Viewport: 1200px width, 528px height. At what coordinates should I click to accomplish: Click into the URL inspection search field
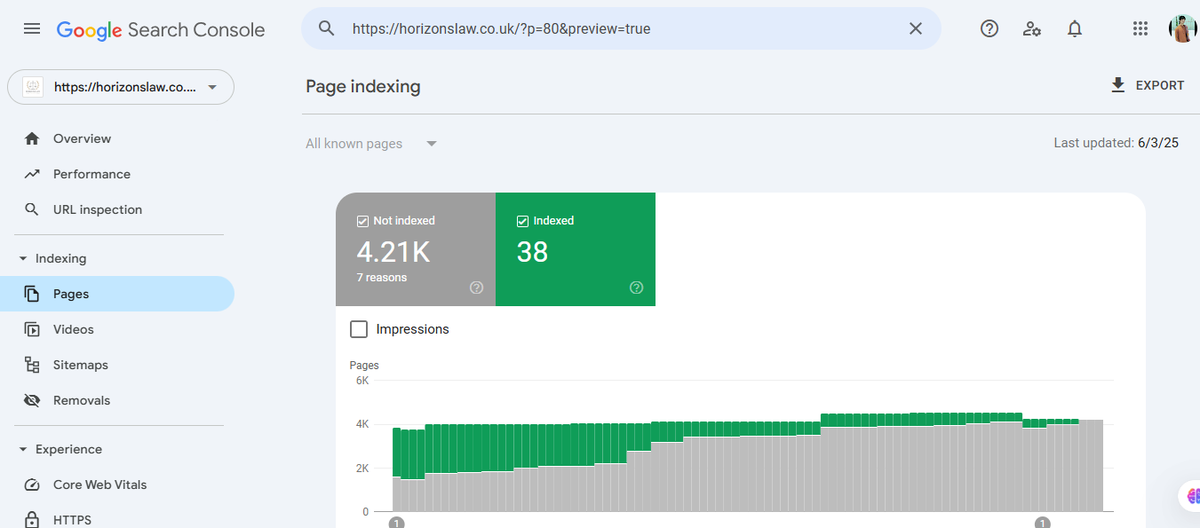pyautogui.click(x=620, y=29)
